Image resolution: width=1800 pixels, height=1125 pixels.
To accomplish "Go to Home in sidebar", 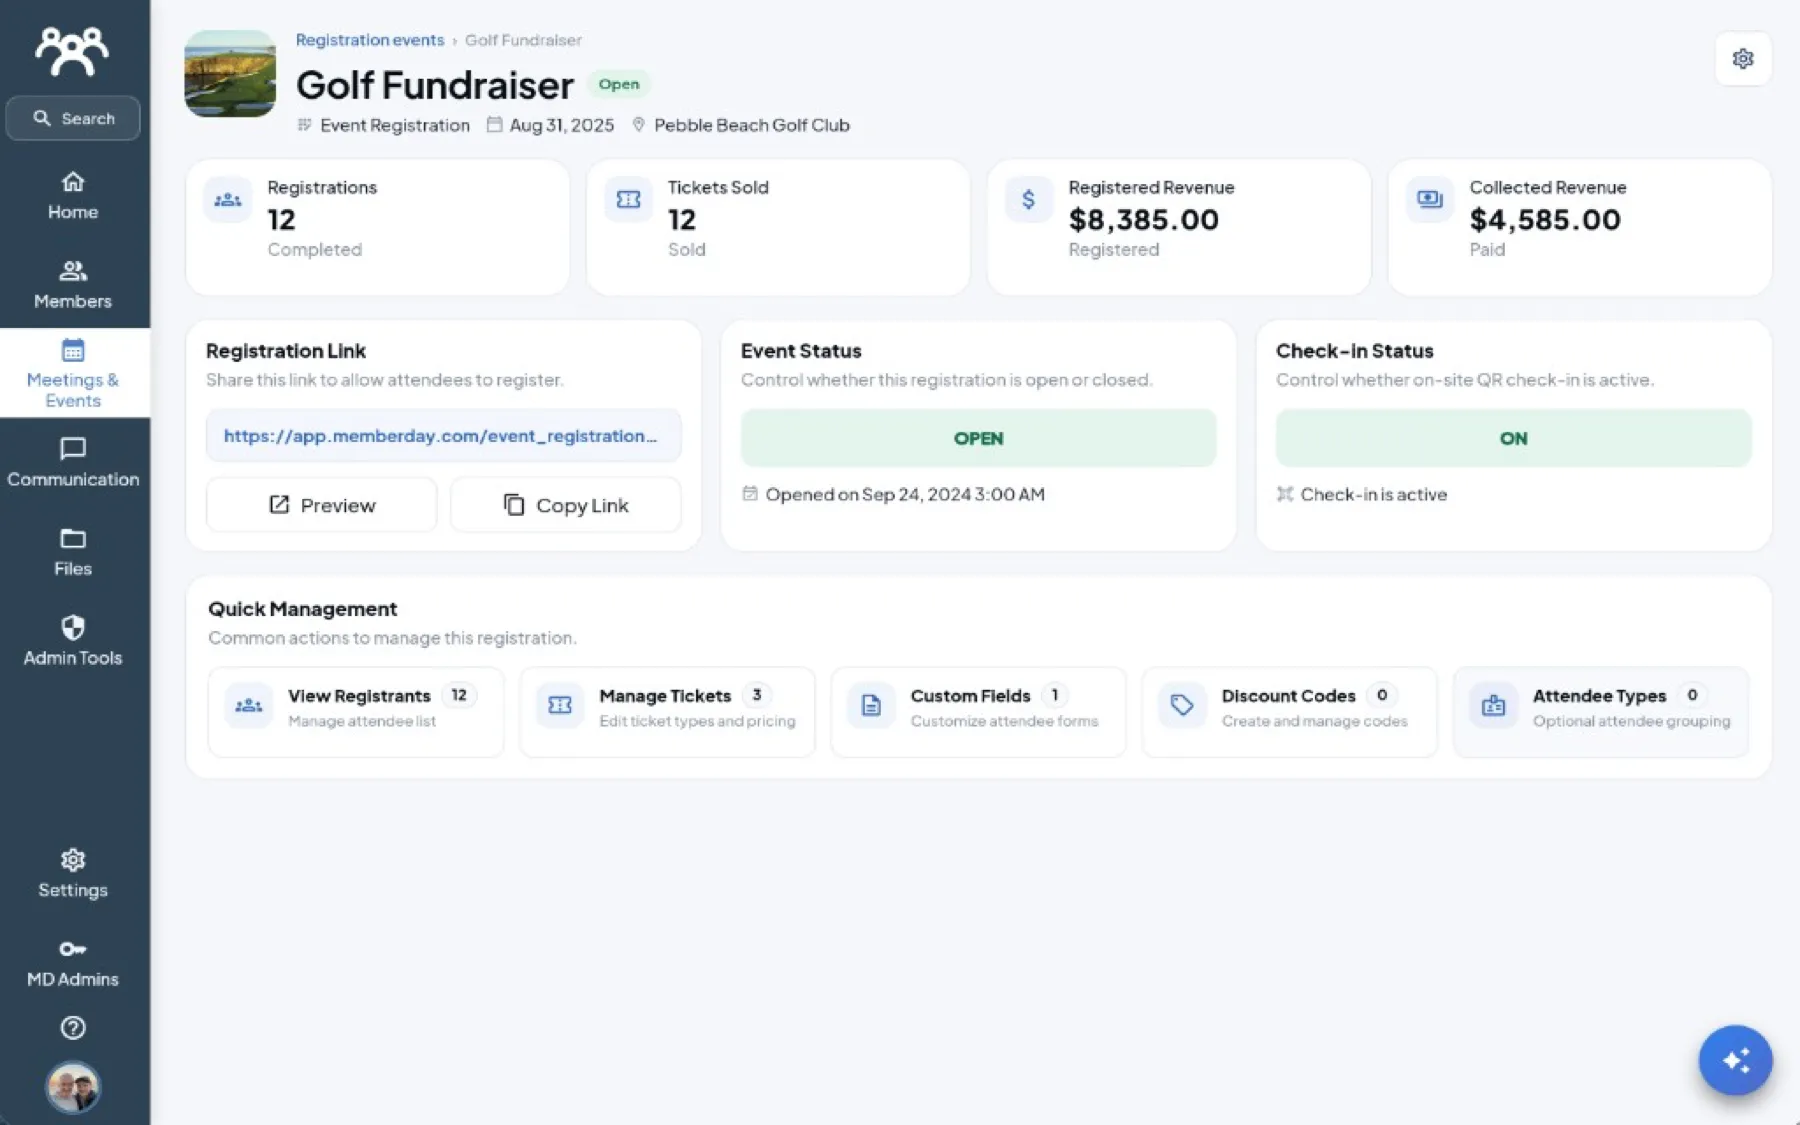I will [73, 196].
